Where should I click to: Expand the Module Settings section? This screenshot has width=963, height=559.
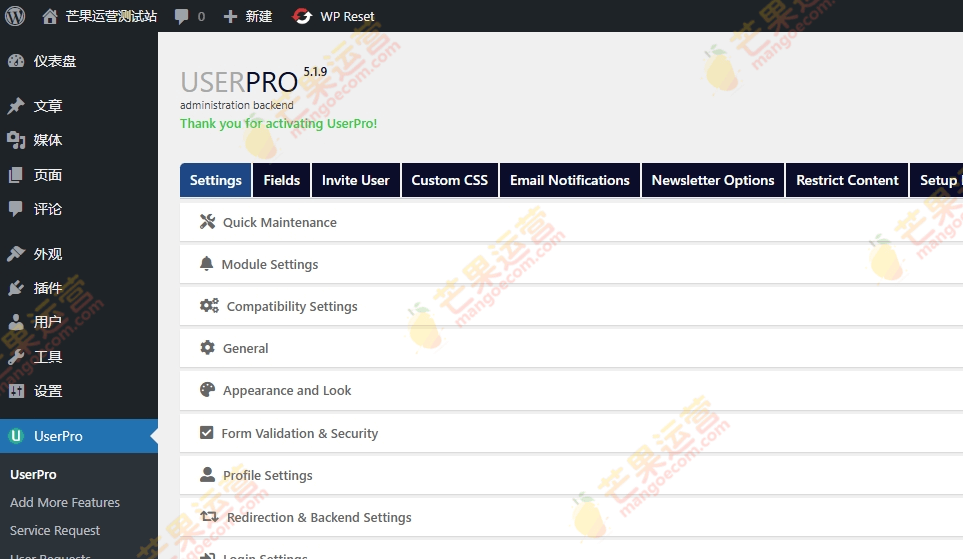tap(571, 264)
